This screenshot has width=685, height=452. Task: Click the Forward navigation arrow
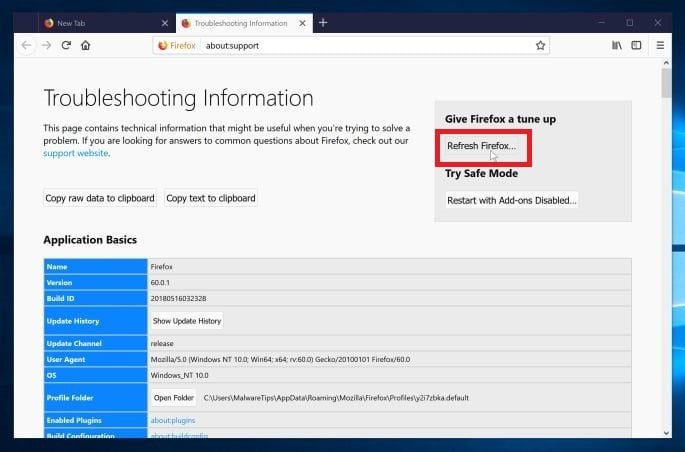(x=46, y=45)
